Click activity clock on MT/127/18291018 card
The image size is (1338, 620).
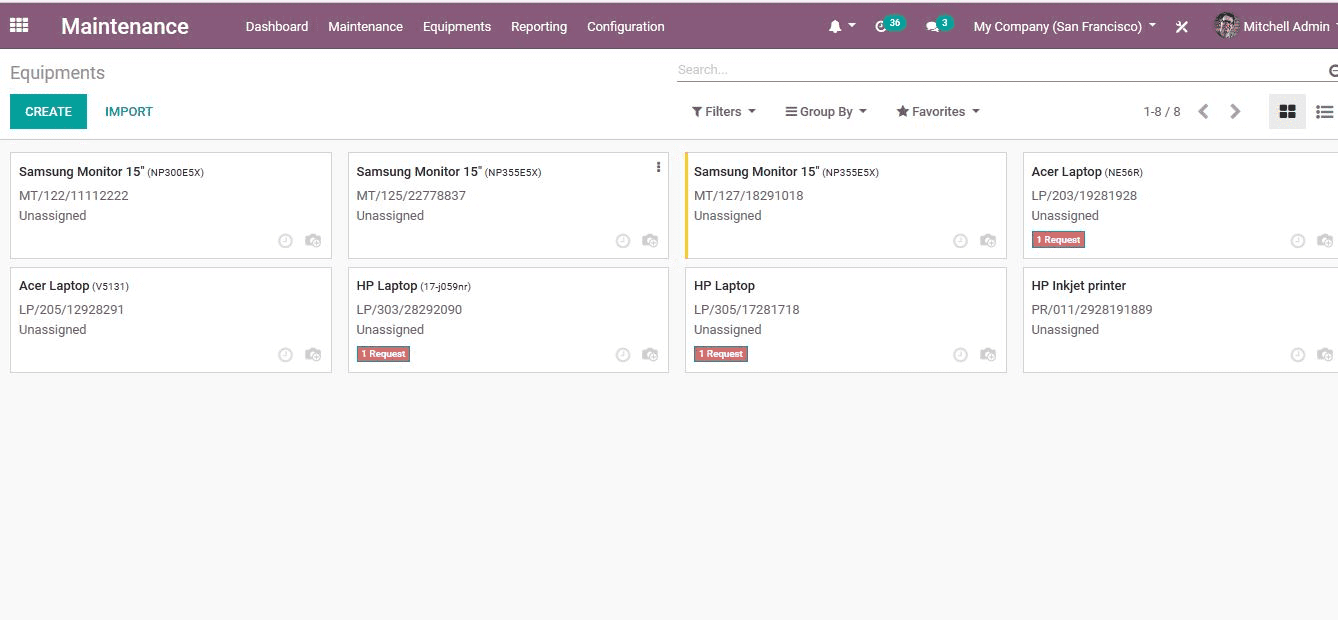tap(960, 241)
